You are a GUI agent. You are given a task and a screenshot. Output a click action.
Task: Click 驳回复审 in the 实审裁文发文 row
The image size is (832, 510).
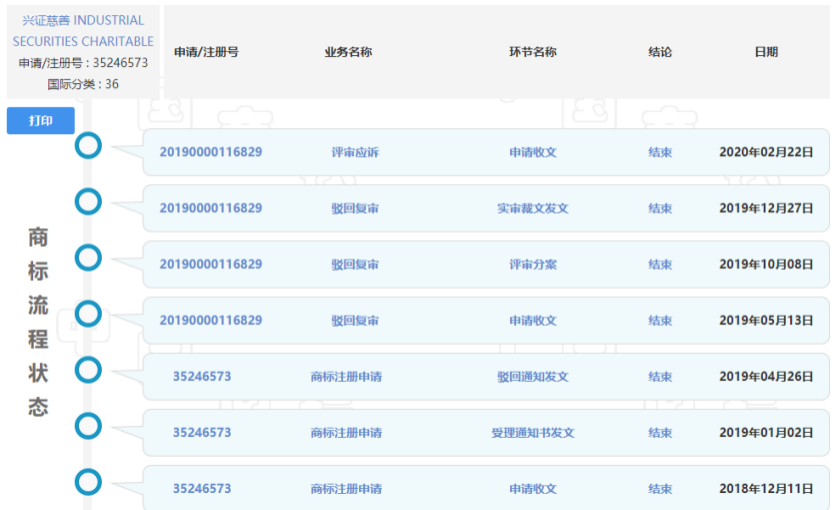[355, 209]
